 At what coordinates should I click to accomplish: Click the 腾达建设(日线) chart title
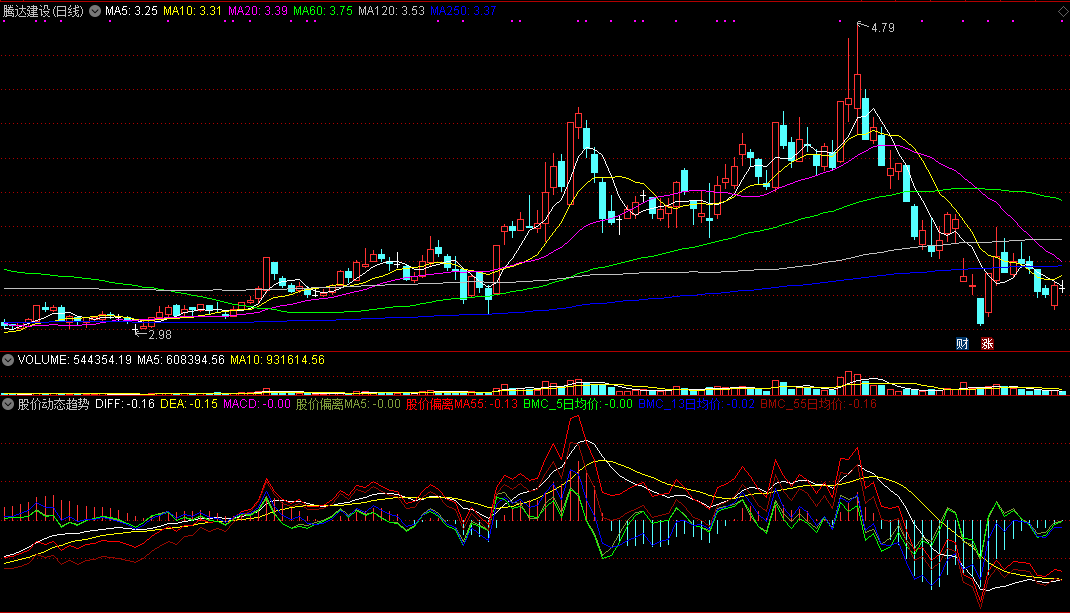[x=43, y=11]
